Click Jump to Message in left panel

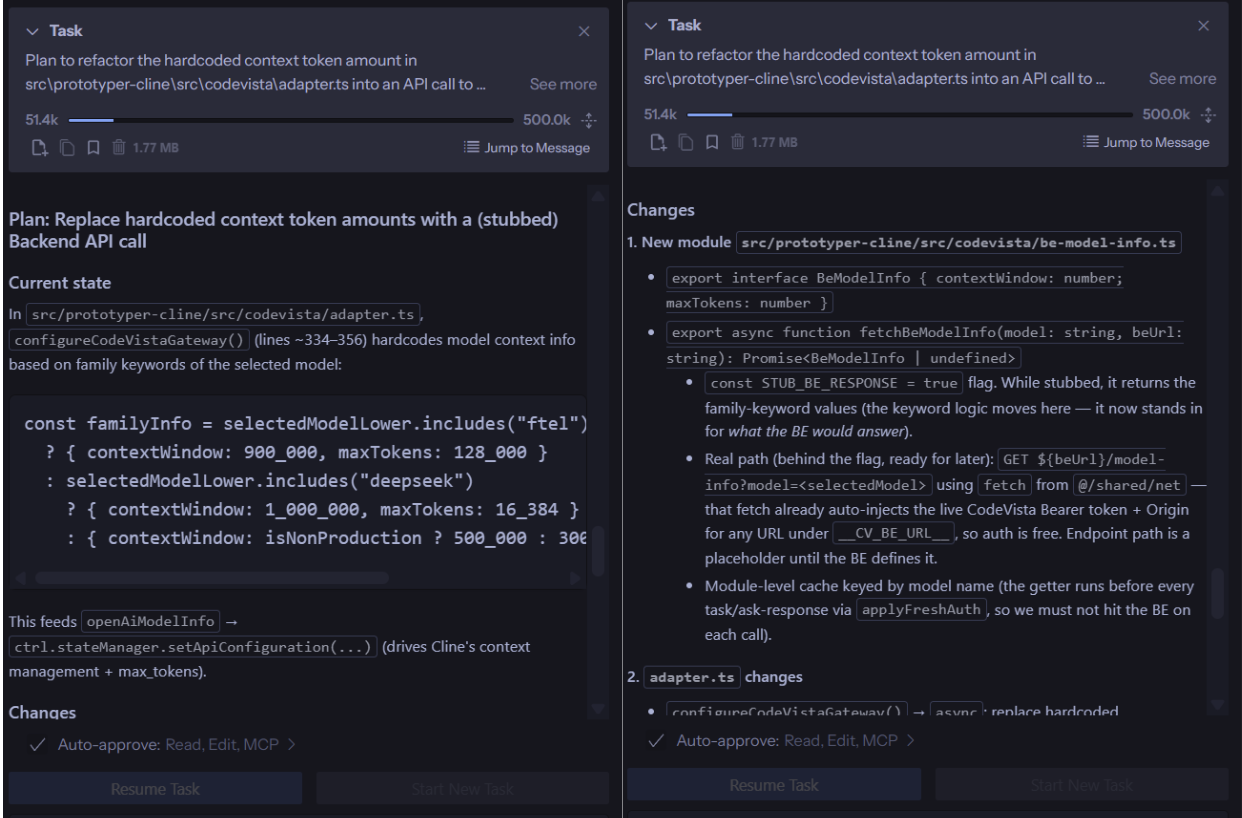(527, 149)
